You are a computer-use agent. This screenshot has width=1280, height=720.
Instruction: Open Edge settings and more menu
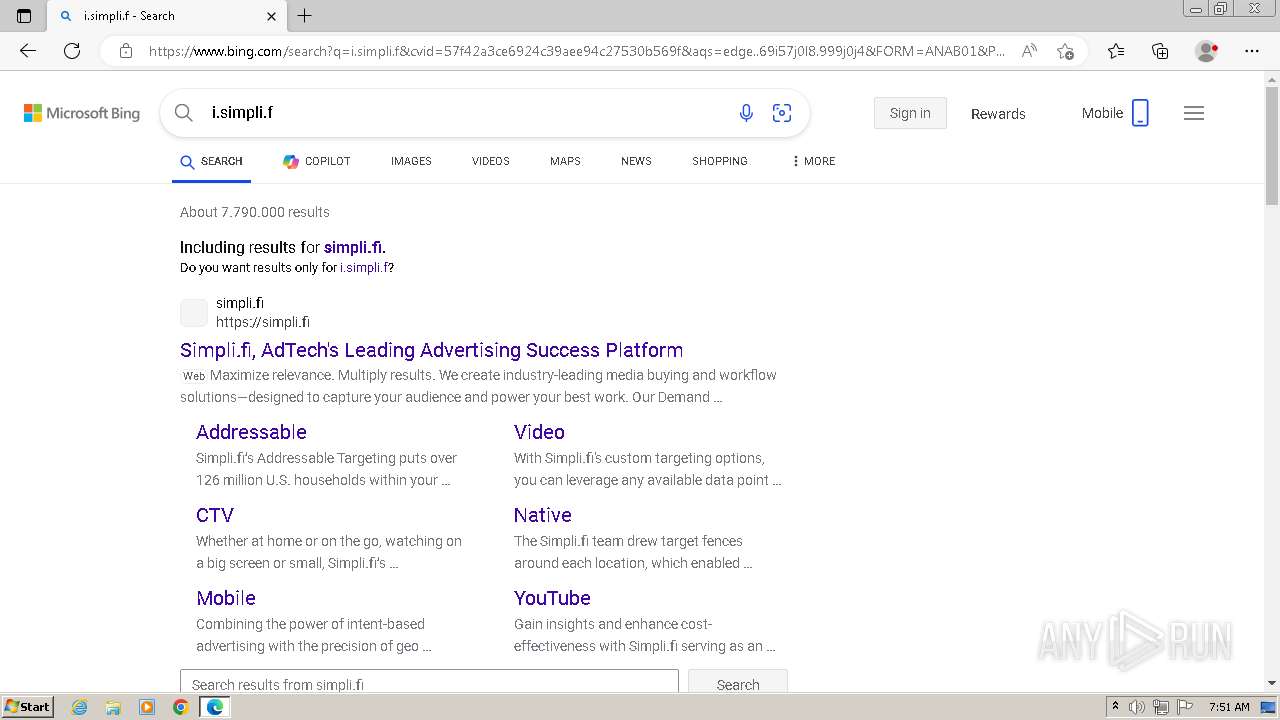click(1252, 51)
